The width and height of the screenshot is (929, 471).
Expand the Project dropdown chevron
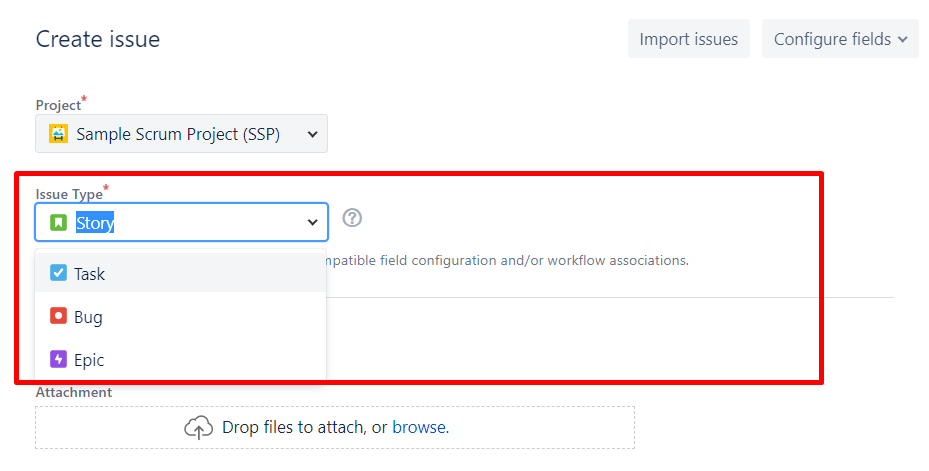point(312,134)
